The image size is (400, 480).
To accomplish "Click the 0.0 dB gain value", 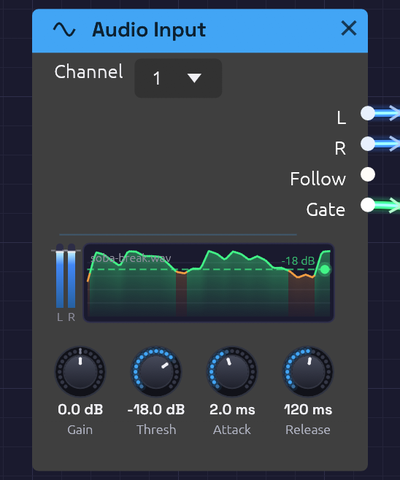I will 80,410.
